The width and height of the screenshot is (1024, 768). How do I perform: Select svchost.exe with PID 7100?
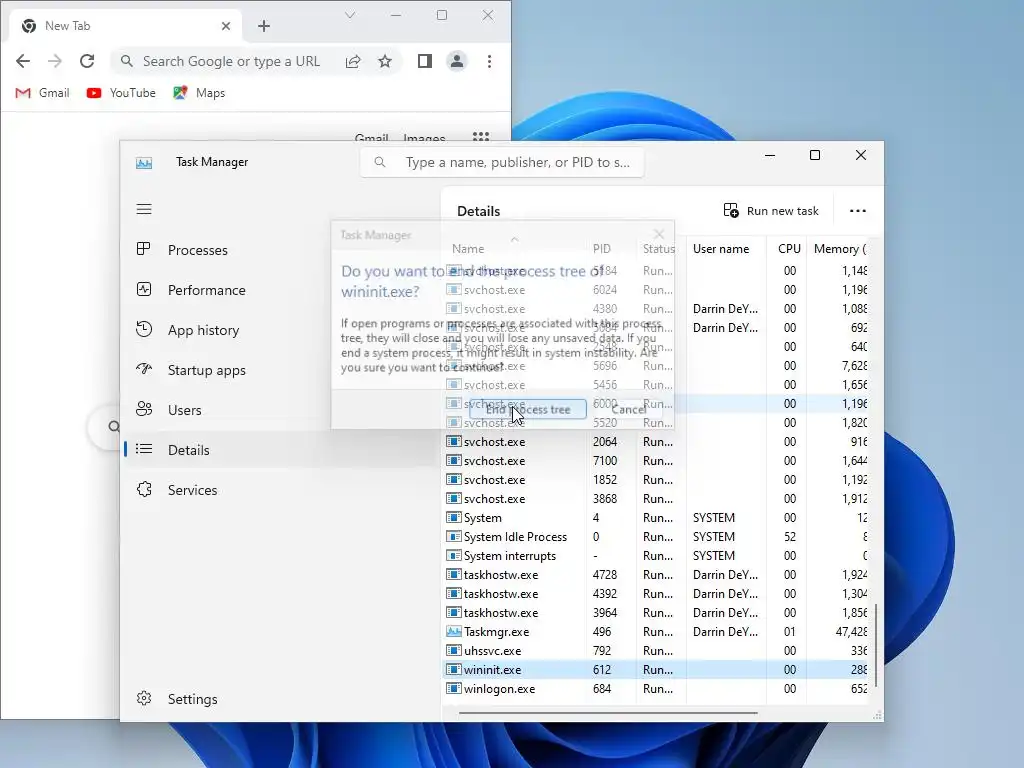[x=656, y=460]
